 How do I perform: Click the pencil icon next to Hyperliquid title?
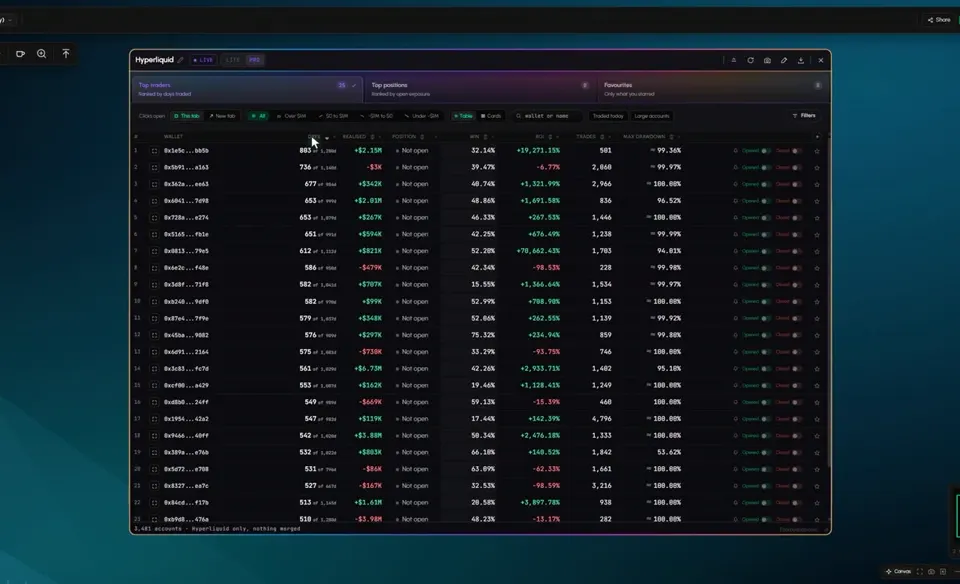click(181, 60)
